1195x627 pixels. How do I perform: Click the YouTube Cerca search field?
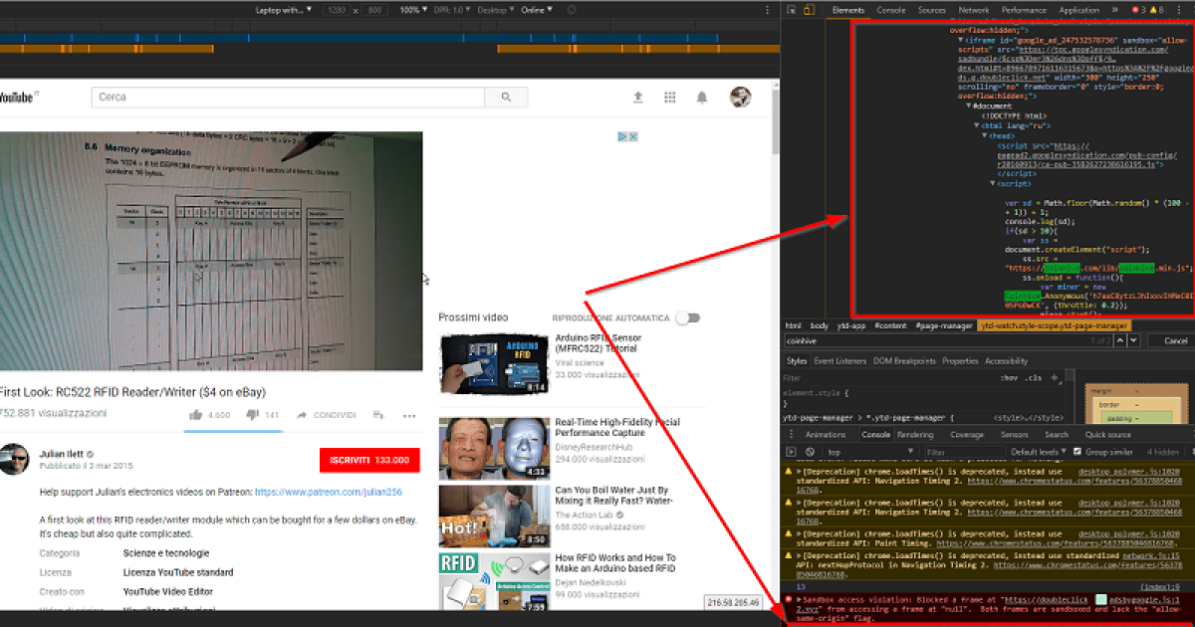[288, 97]
